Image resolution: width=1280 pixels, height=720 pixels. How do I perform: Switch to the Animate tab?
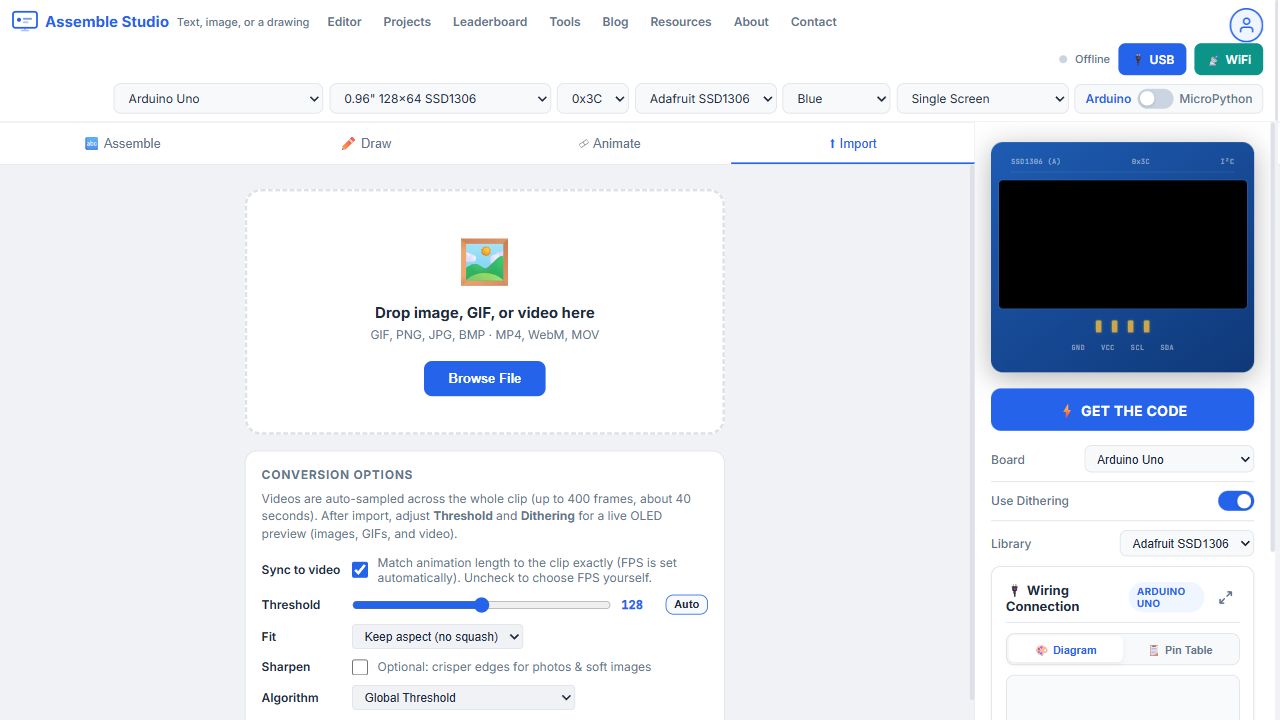[x=609, y=143]
